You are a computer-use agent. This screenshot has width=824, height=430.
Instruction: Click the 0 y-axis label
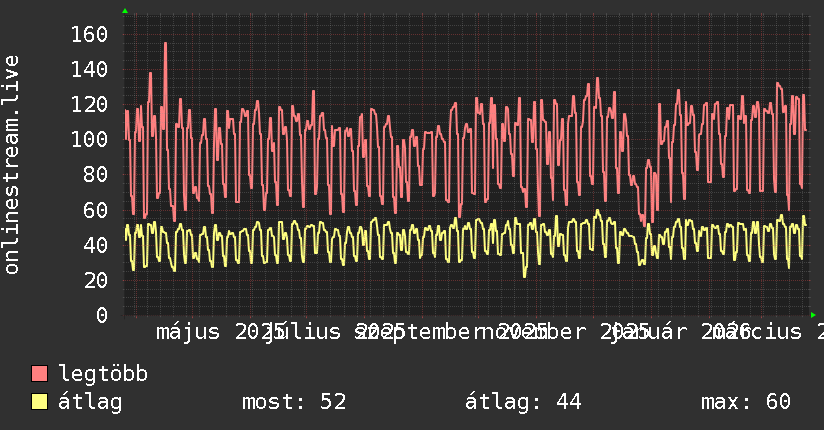point(102,315)
